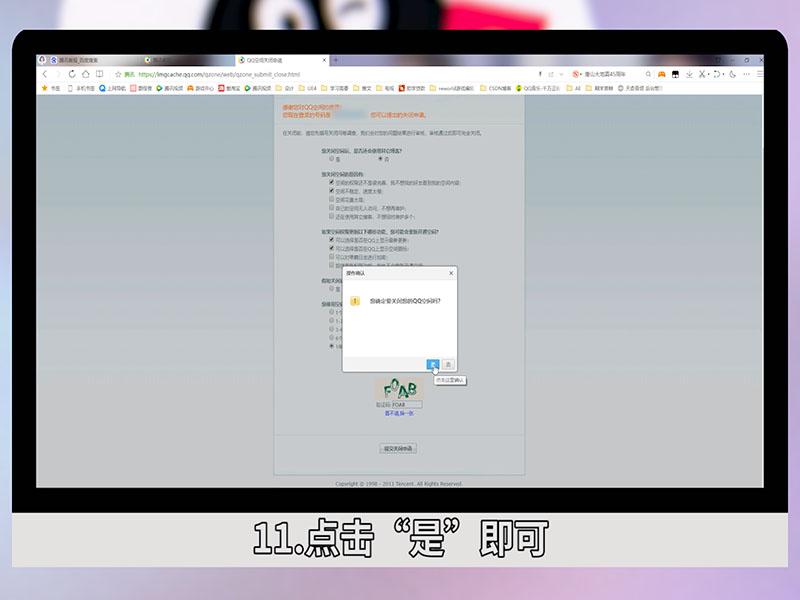The width and height of the screenshot is (800, 600).
Task: Click the 提交关闭申请 submit button
Action: coord(398,448)
